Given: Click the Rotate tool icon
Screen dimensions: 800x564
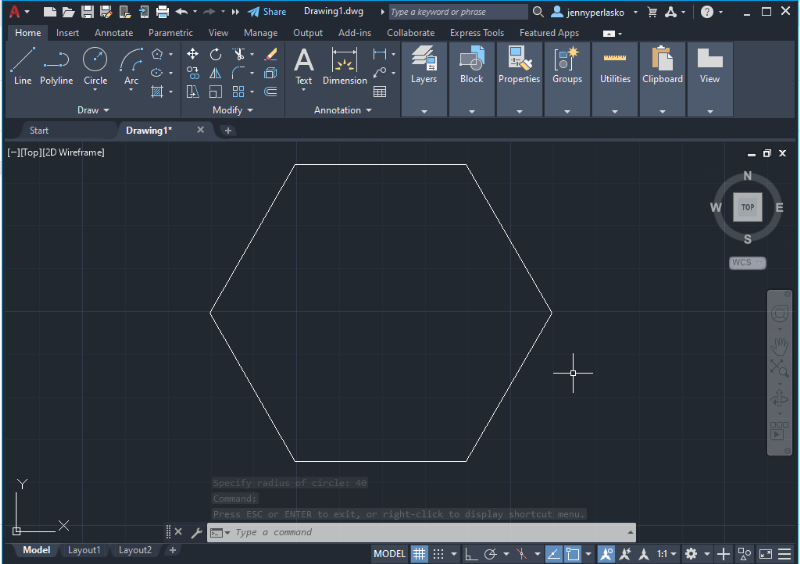Looking at the screenshot, I should (215, 54).
